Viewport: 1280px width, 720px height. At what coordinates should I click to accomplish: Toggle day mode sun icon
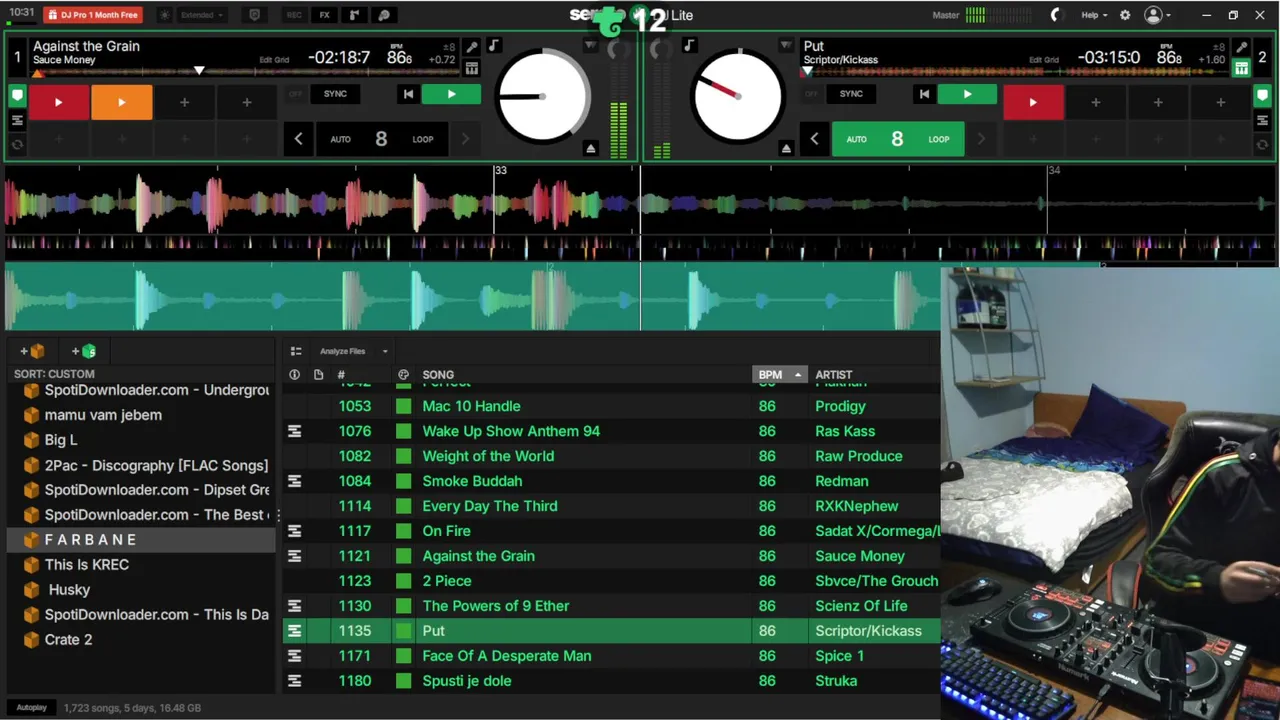(x=165, y=15)
